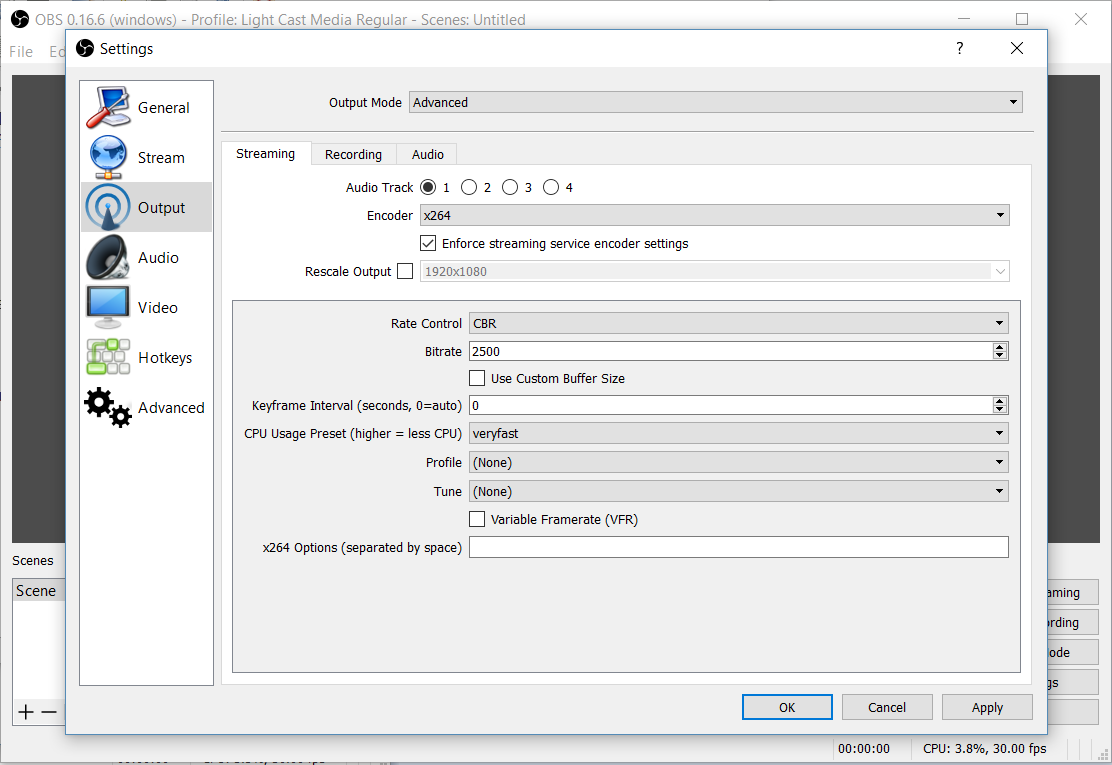
Task: Open Audio settings speaker icon
Action: (x=108, y=257)
